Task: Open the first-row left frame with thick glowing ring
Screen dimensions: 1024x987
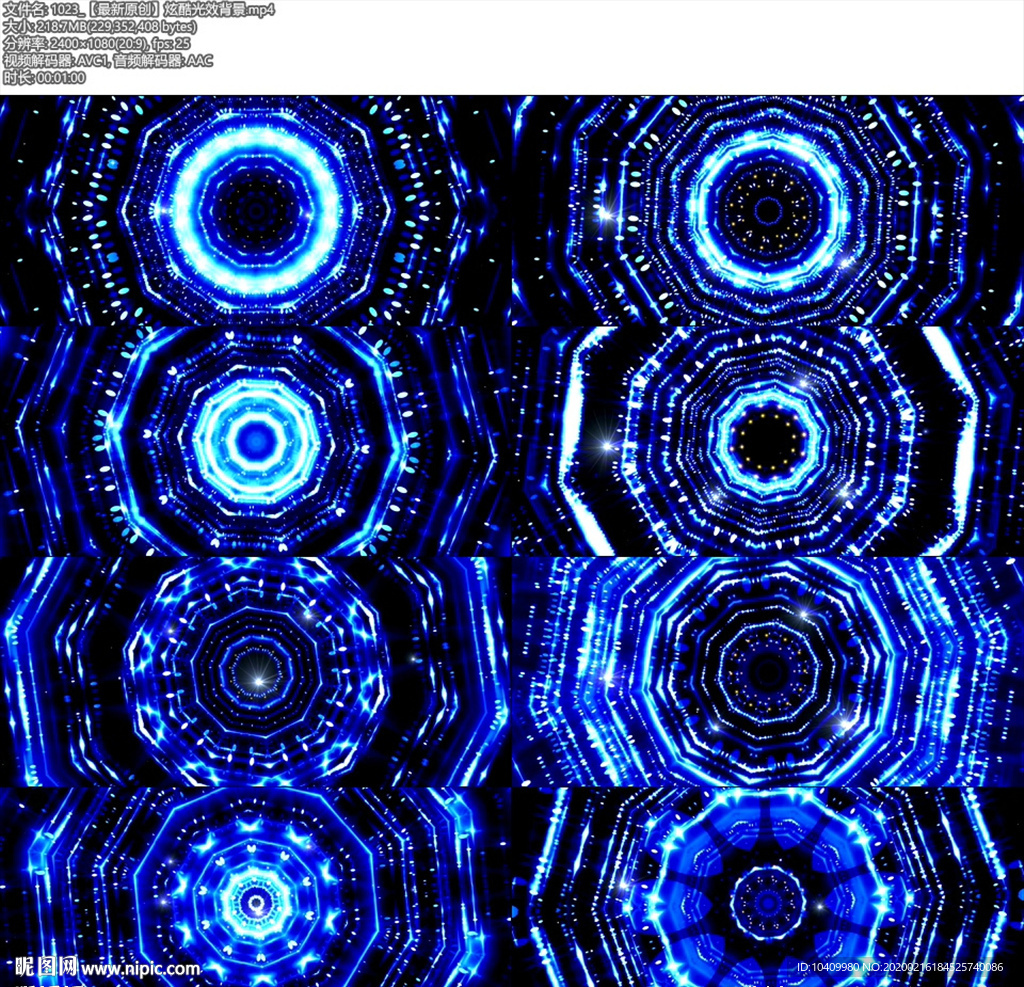Action: (x=256, y=210)
